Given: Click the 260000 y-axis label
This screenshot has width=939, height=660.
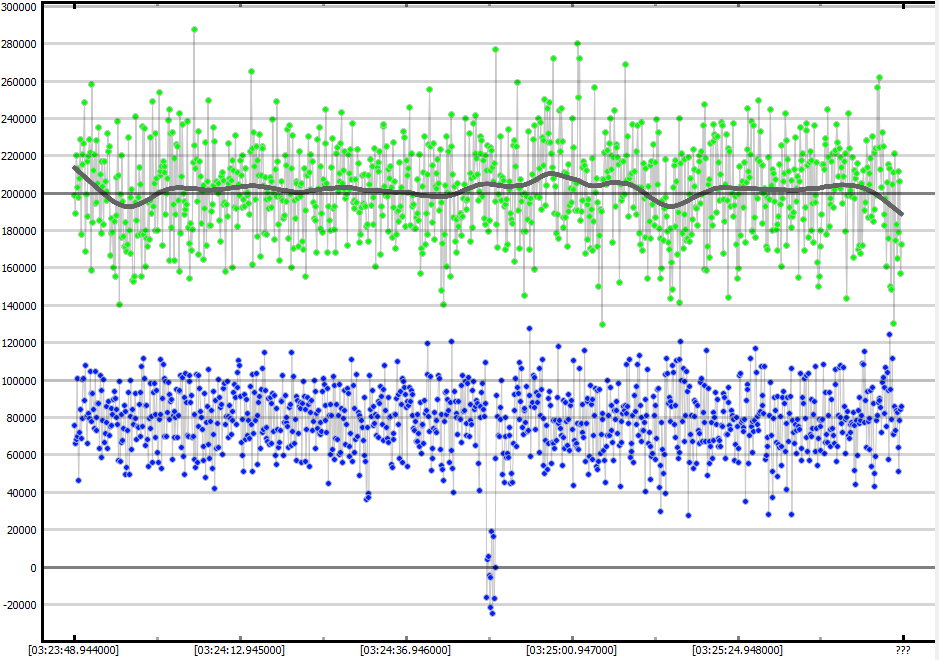Looking at the screenshot, I should click(x=20, y=82).
